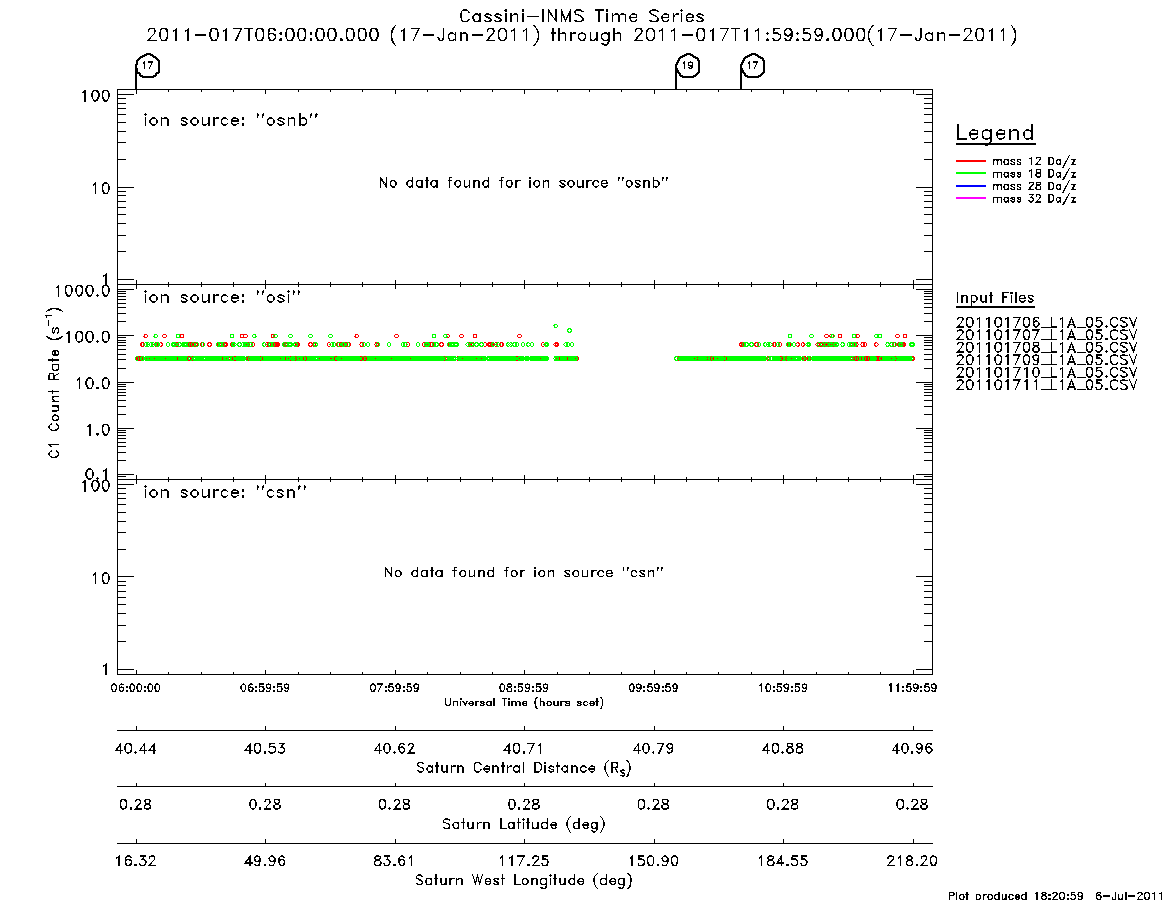Click the hexagonal marker labeled 19
1165x900 pixels.
pos(688,65)
